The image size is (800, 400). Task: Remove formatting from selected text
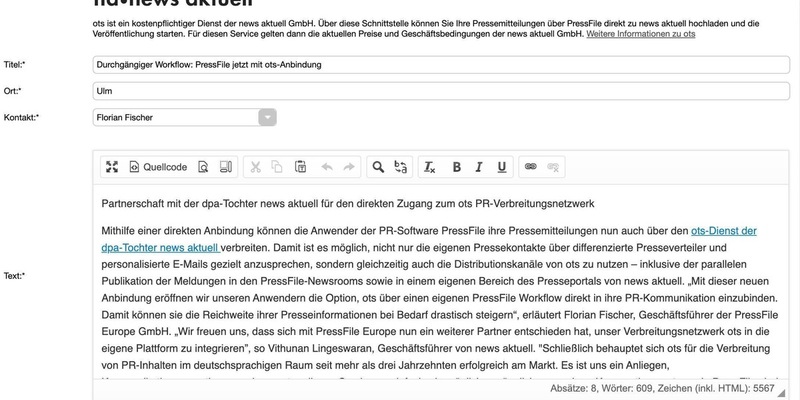tap(430, 167)
